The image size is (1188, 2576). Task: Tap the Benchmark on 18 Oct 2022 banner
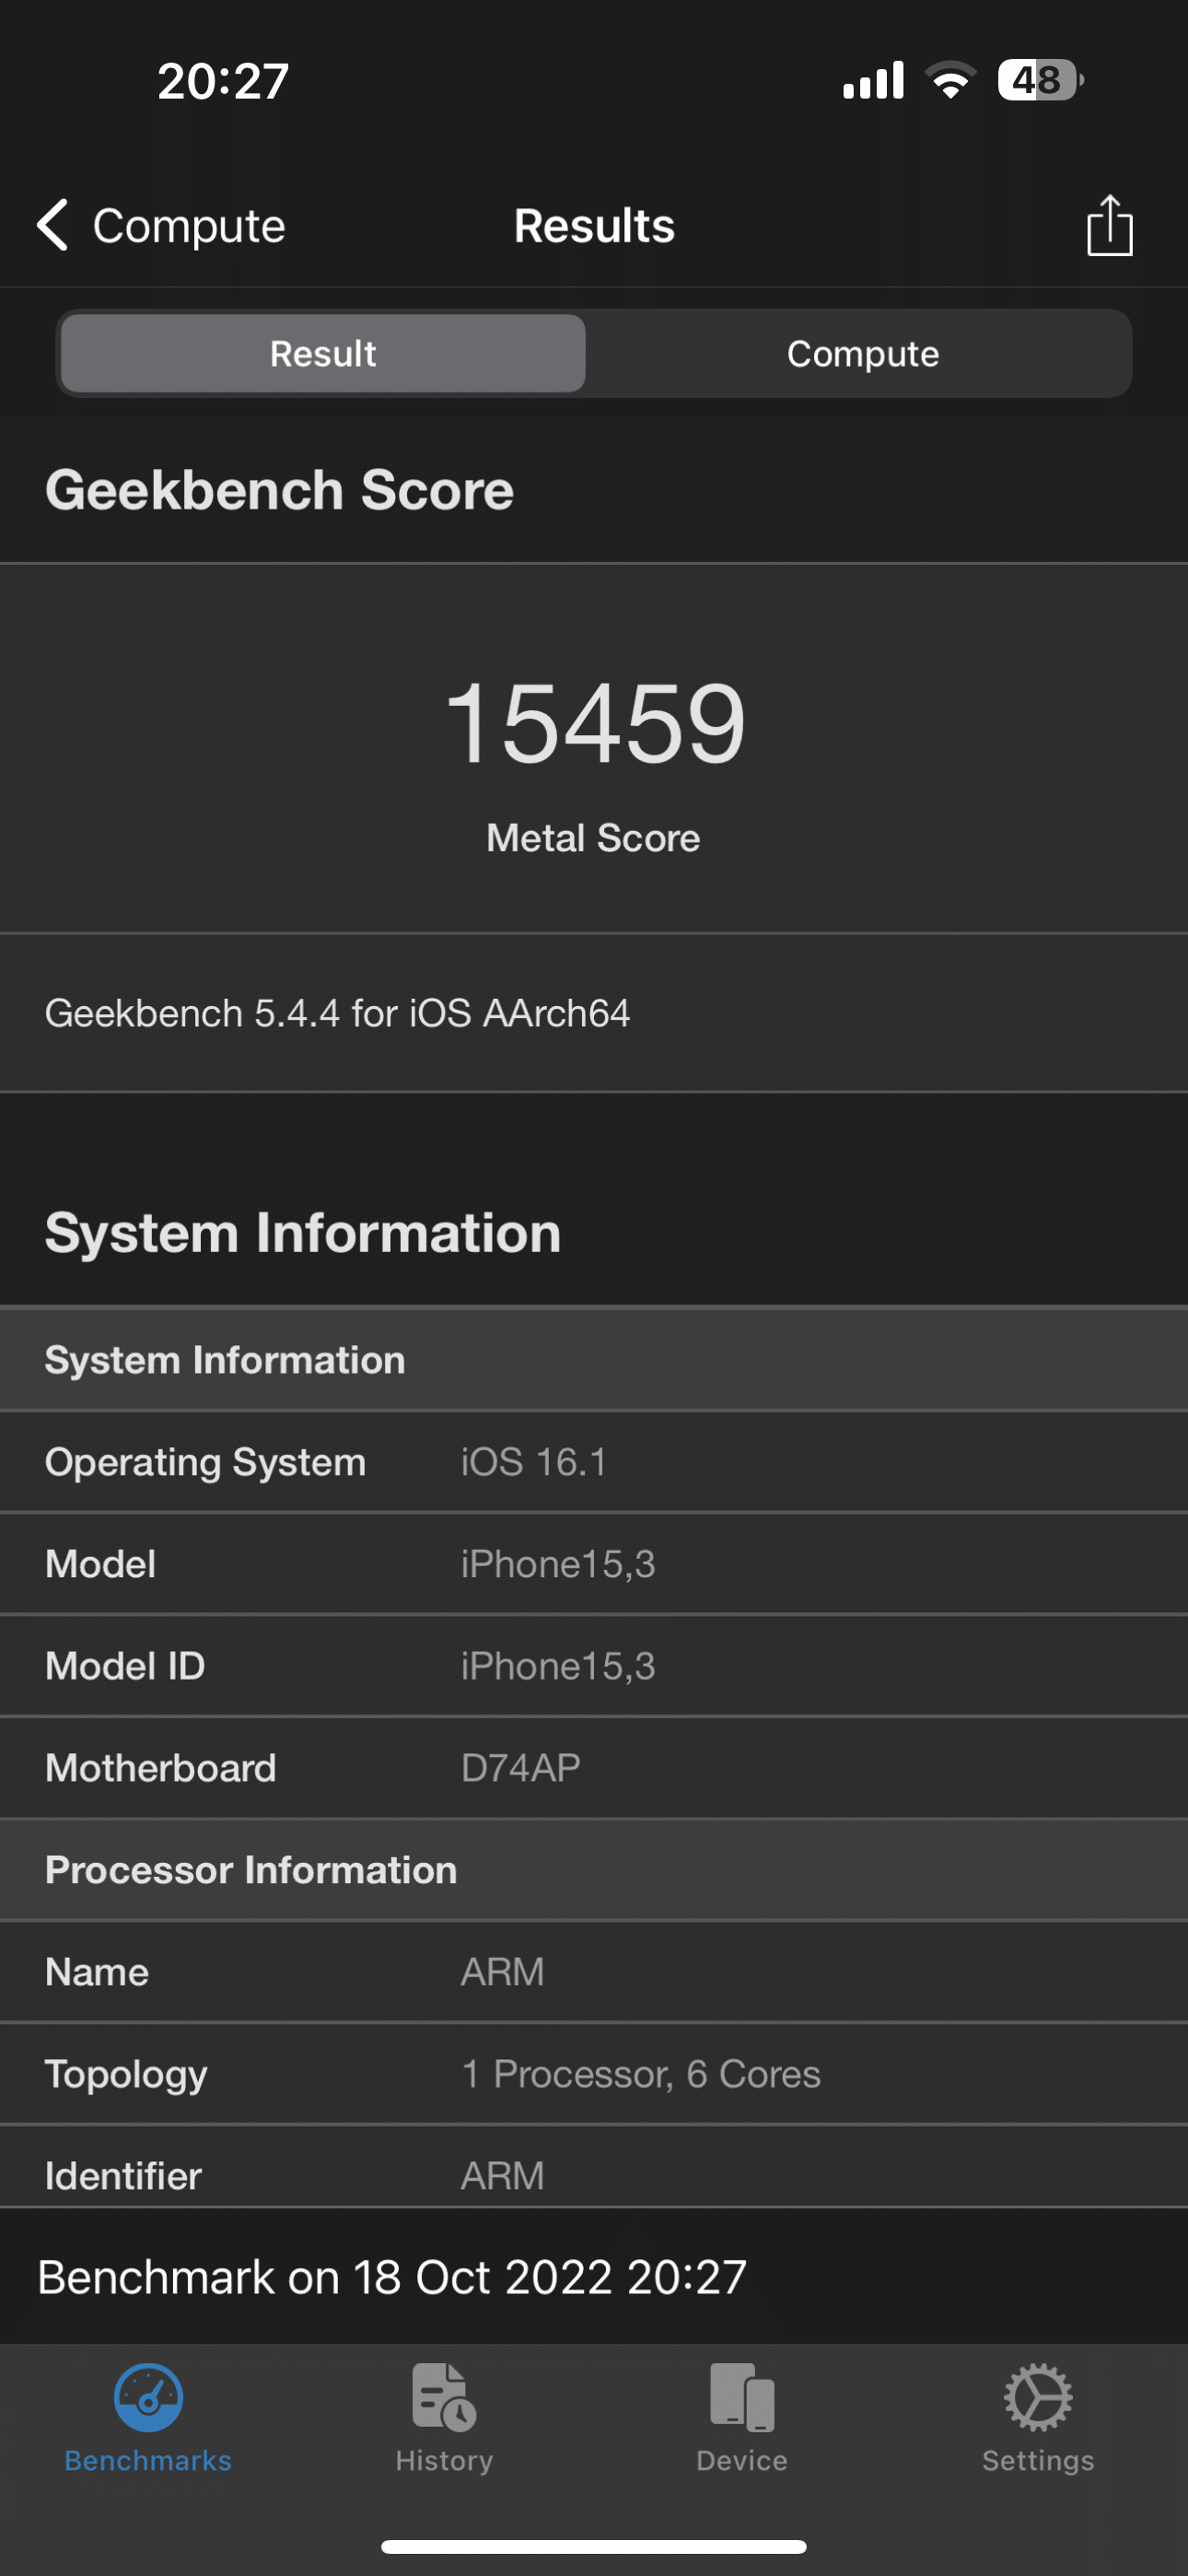pos(594,2277)
